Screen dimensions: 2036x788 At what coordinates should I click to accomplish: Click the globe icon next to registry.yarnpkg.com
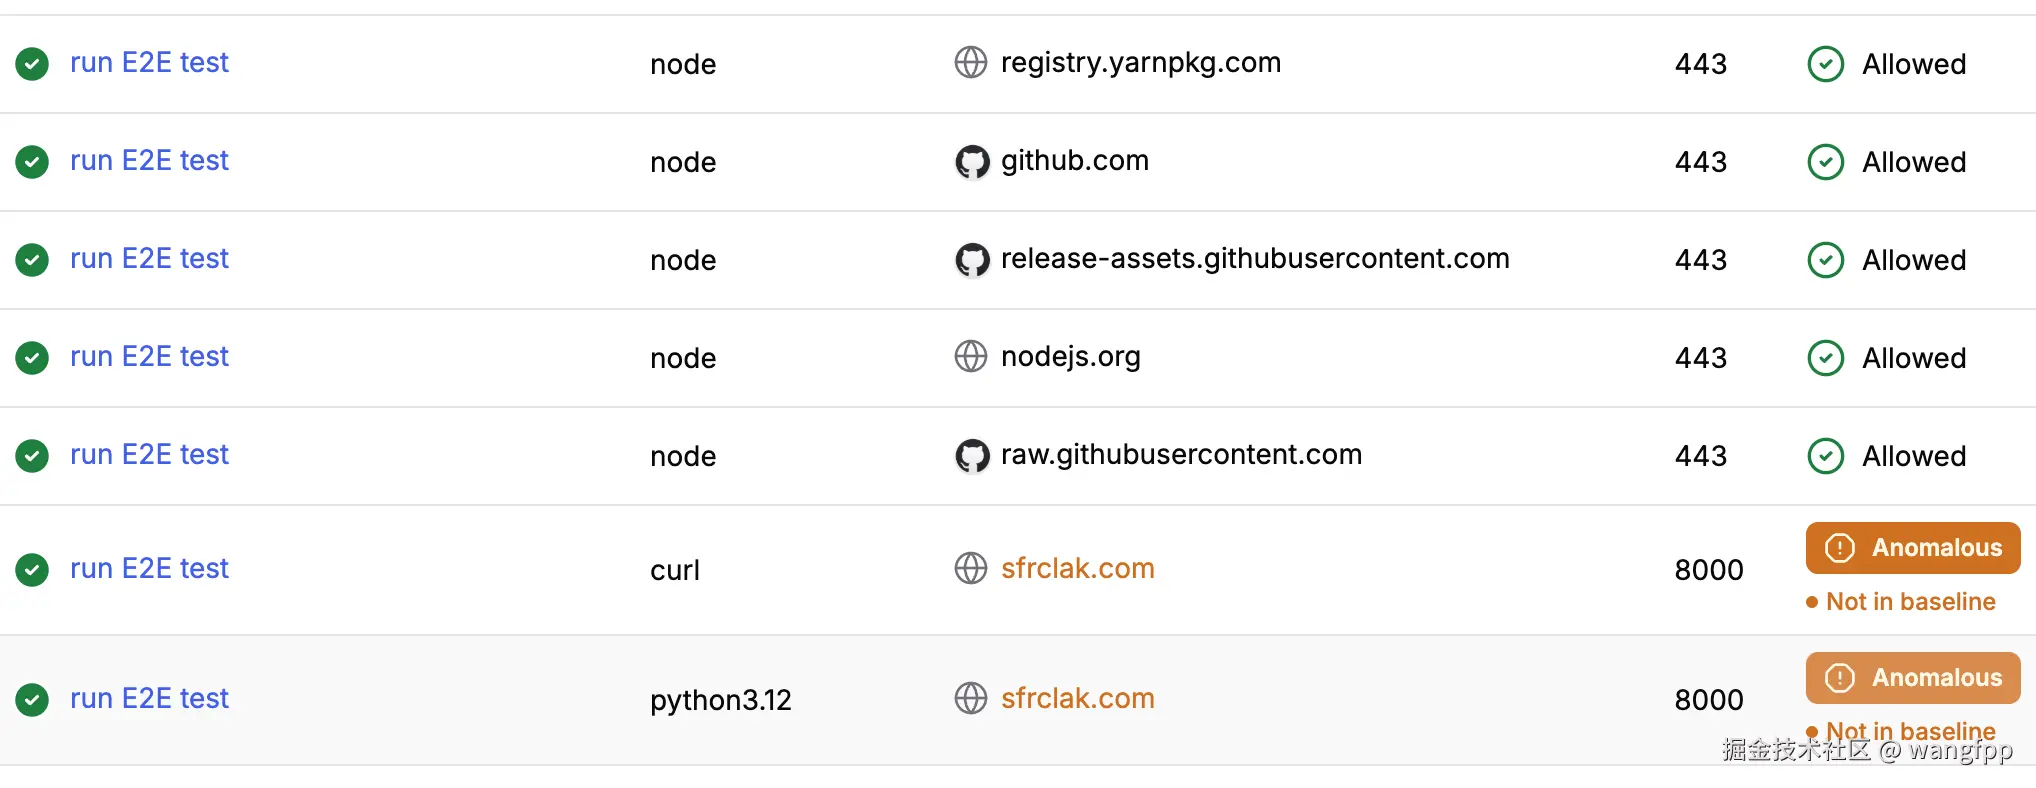coord(970,63)
